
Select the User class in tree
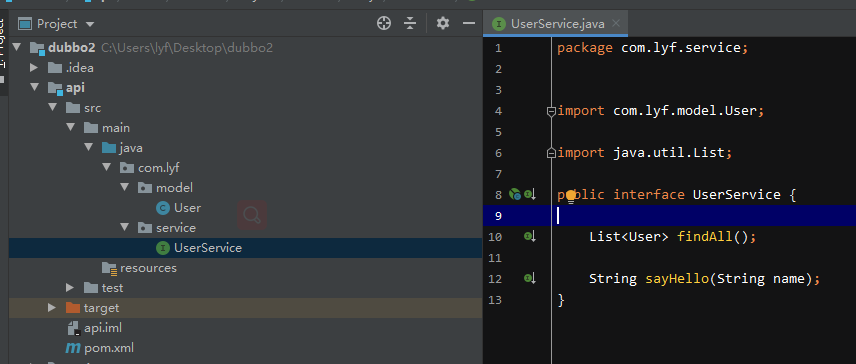pos(187,208)
